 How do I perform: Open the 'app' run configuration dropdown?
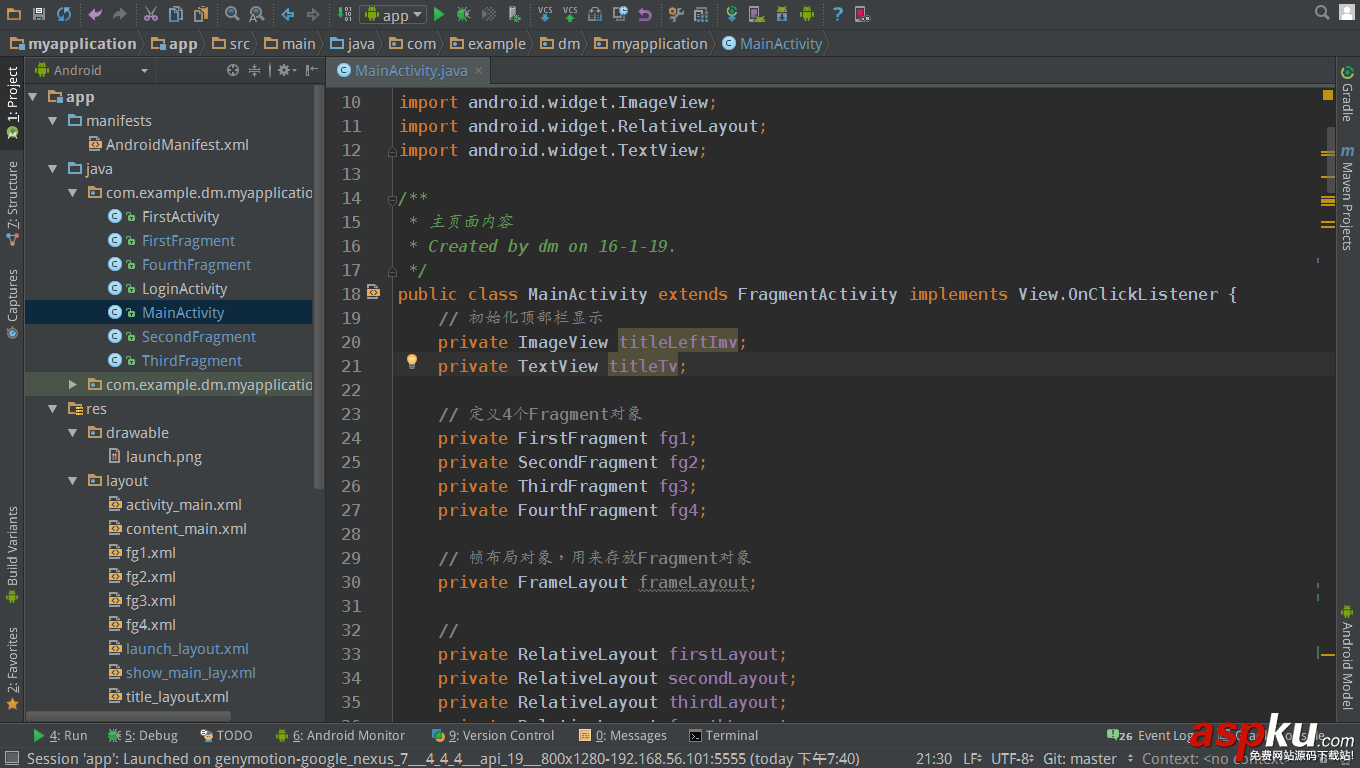coord(393,14)
